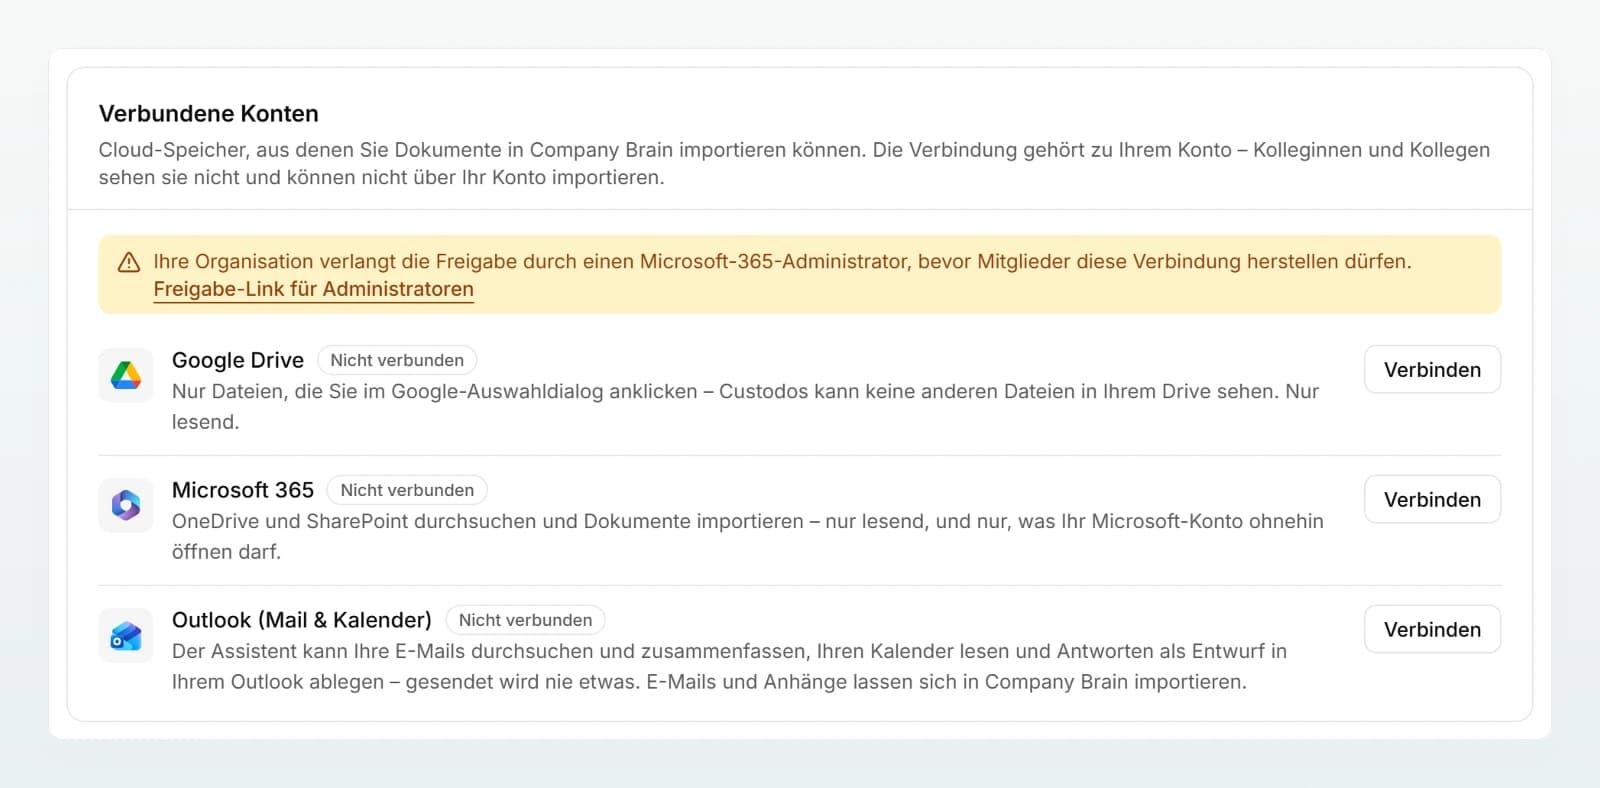Click the Outlook logo icon

[126, 635]
